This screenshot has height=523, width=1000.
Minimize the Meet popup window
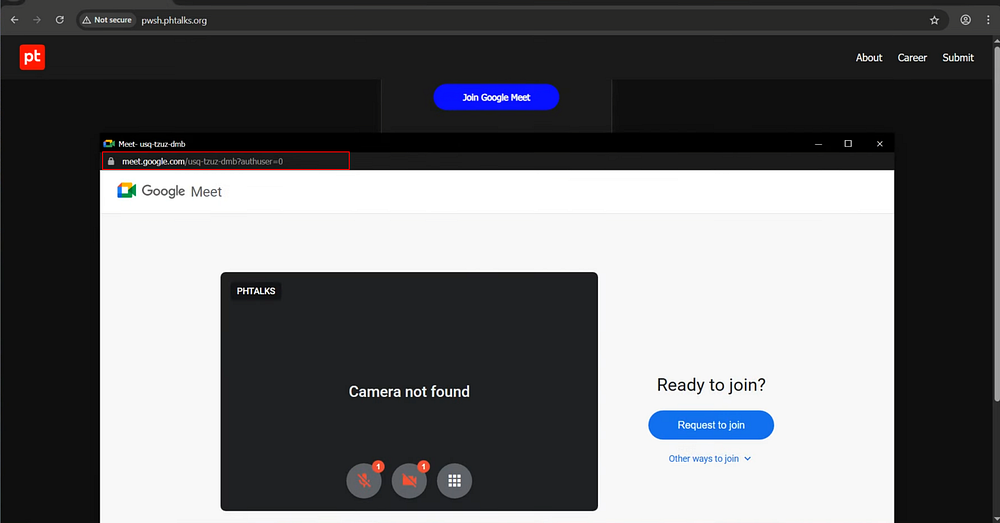pos(818,144)
